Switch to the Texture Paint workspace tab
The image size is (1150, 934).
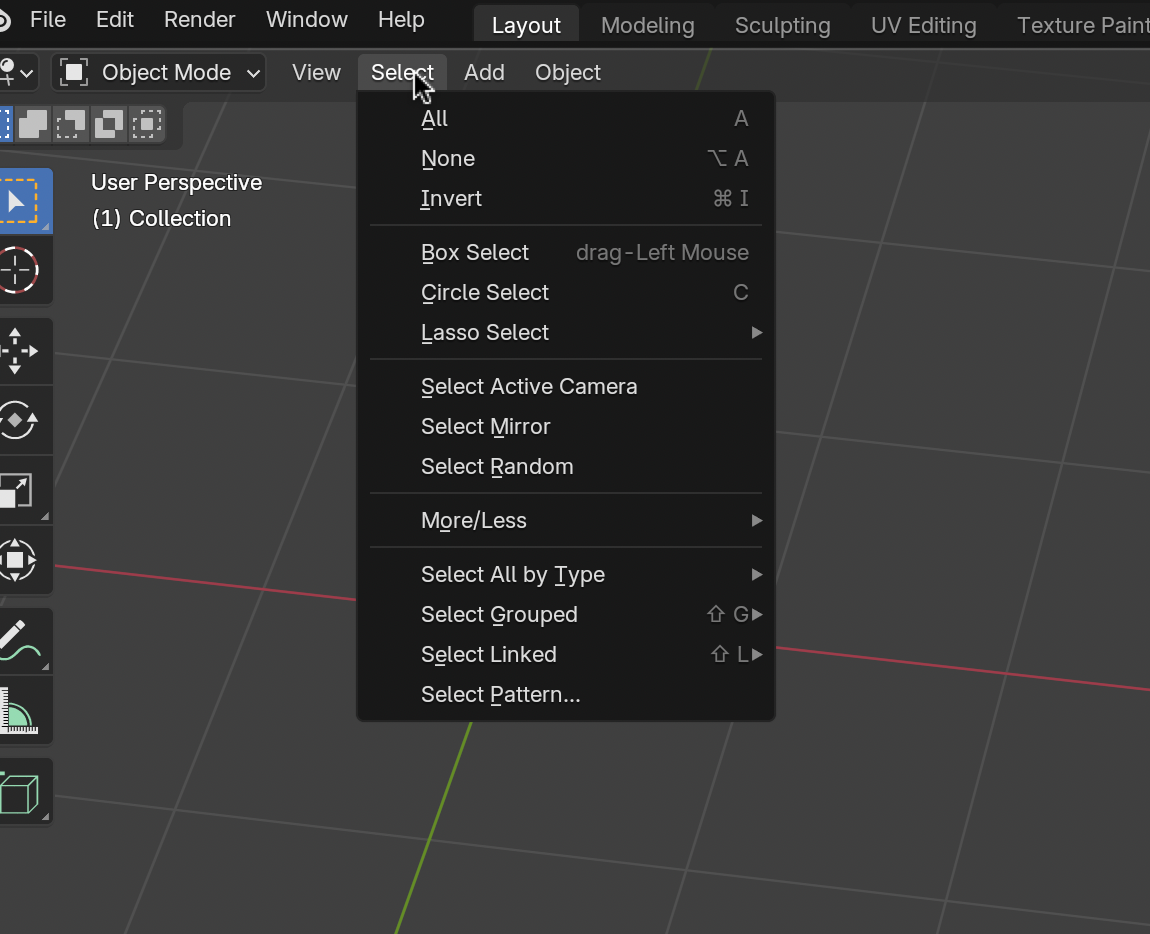tap(1083, 26)
